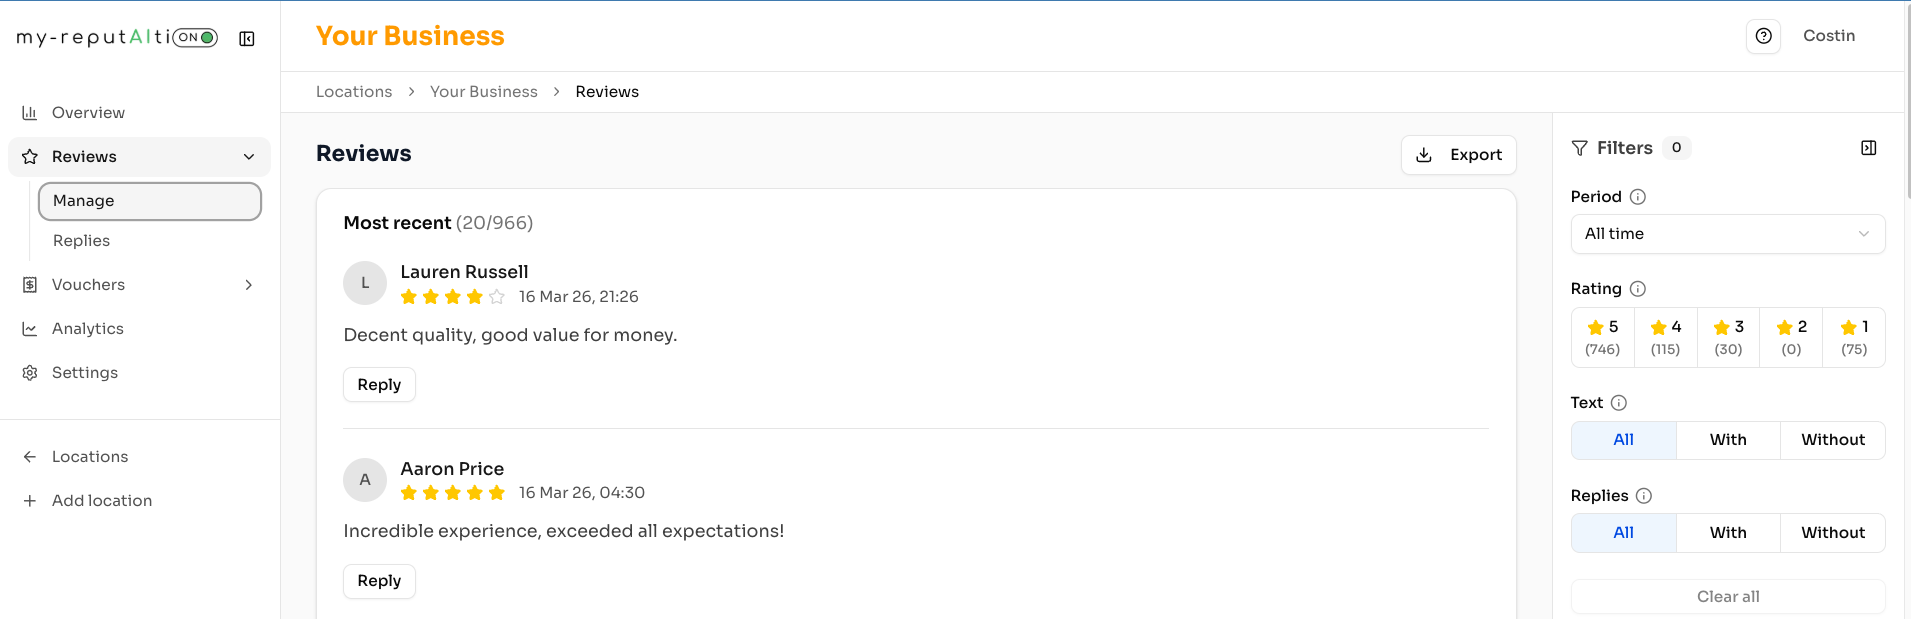This screenshot has height=619, width=1911.
Task: Collapse the left sidebar panel icon
Action: click(x=247, y=38)
